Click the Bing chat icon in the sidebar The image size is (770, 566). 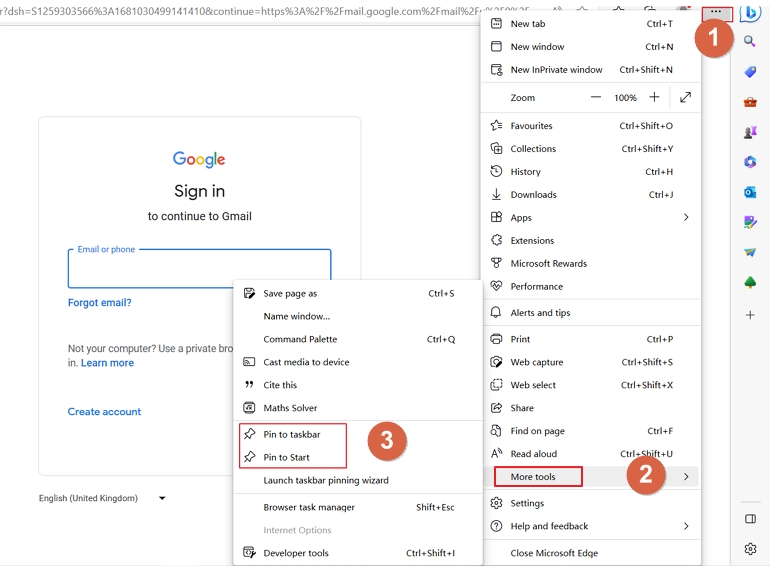(750, 12)
